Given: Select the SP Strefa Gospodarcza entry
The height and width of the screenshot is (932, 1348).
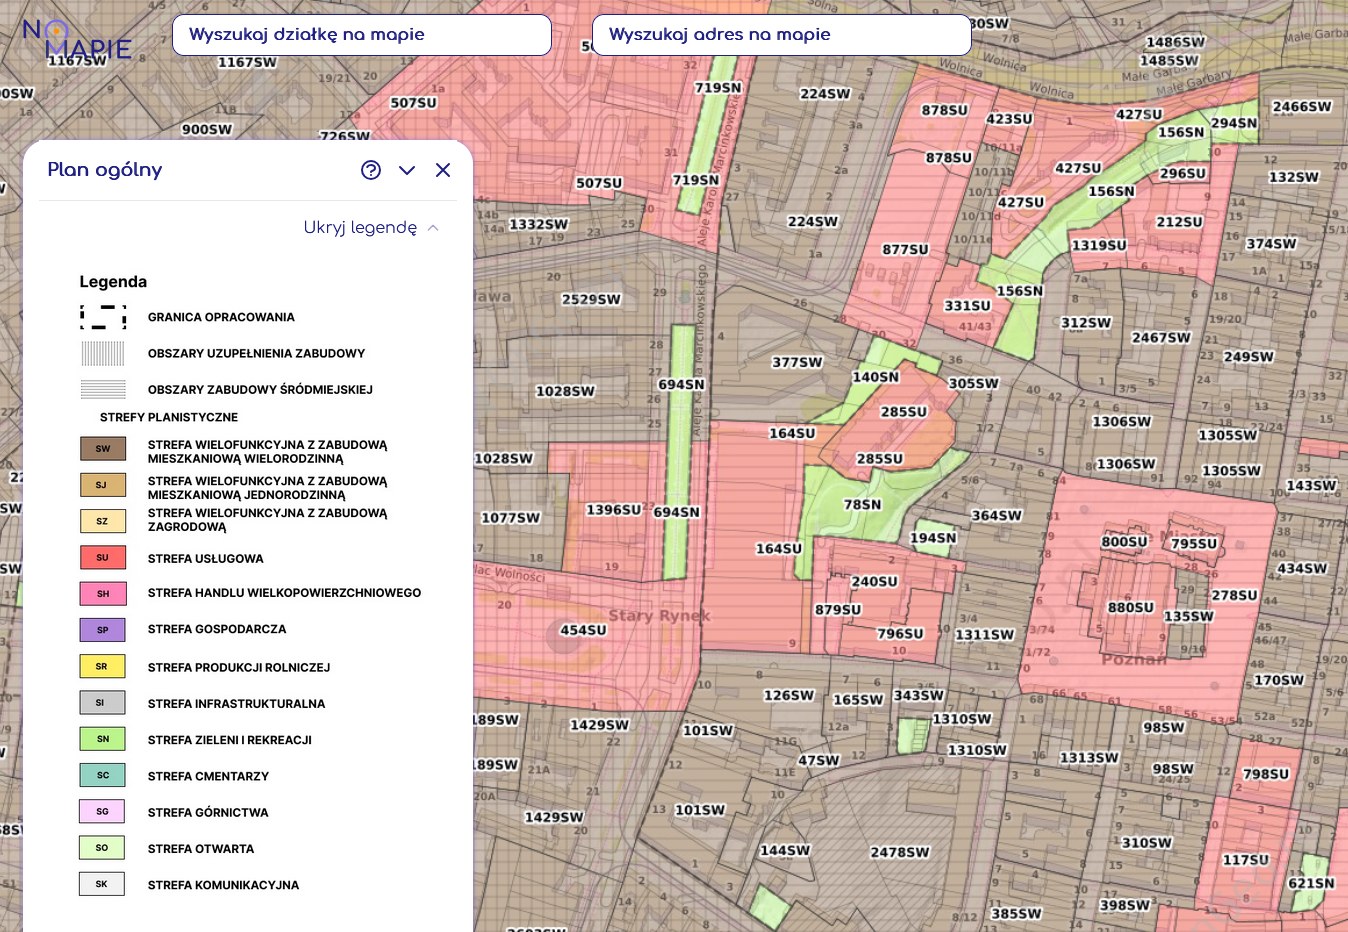Looking at the screenshot, I should [x=101, y=630].
